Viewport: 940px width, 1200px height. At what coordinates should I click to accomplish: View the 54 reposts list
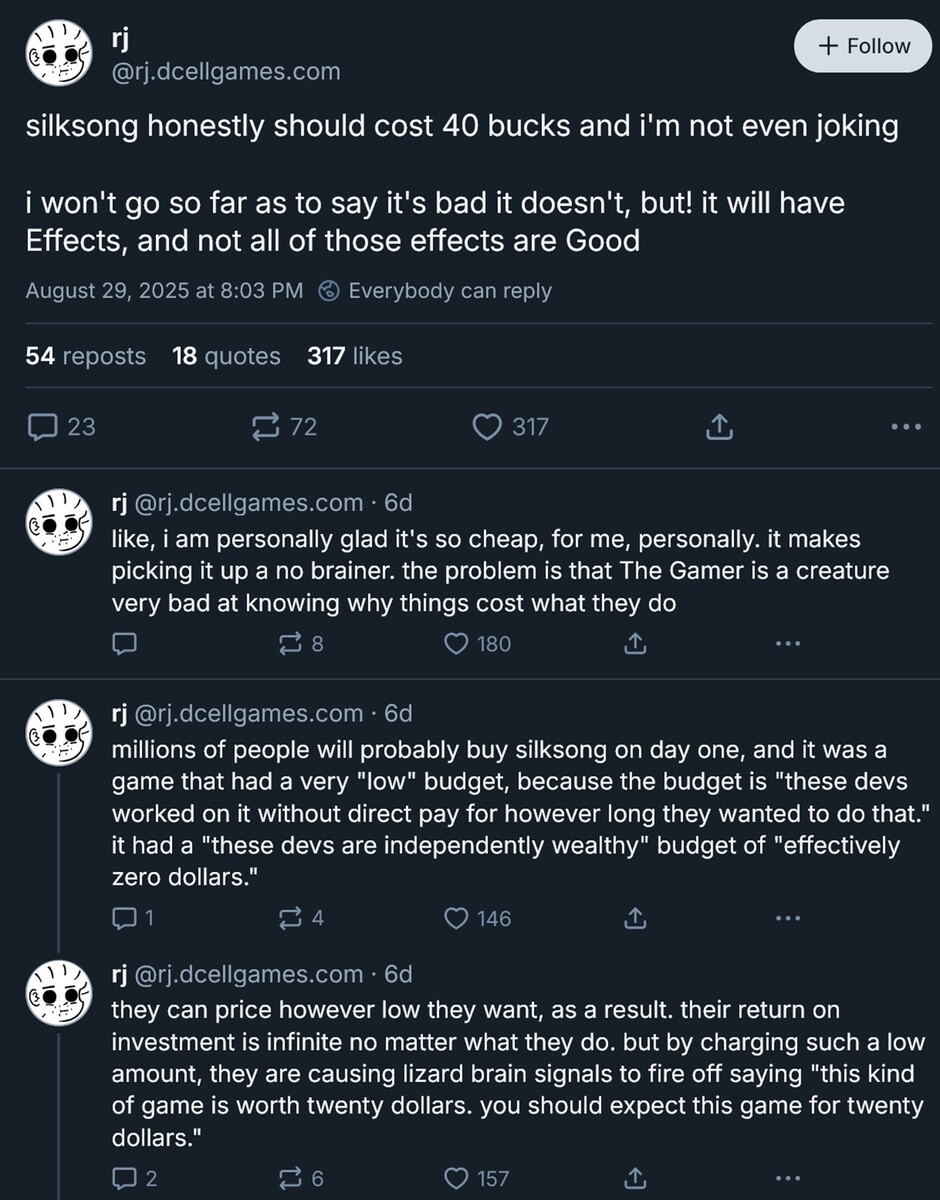pos(85,356)
